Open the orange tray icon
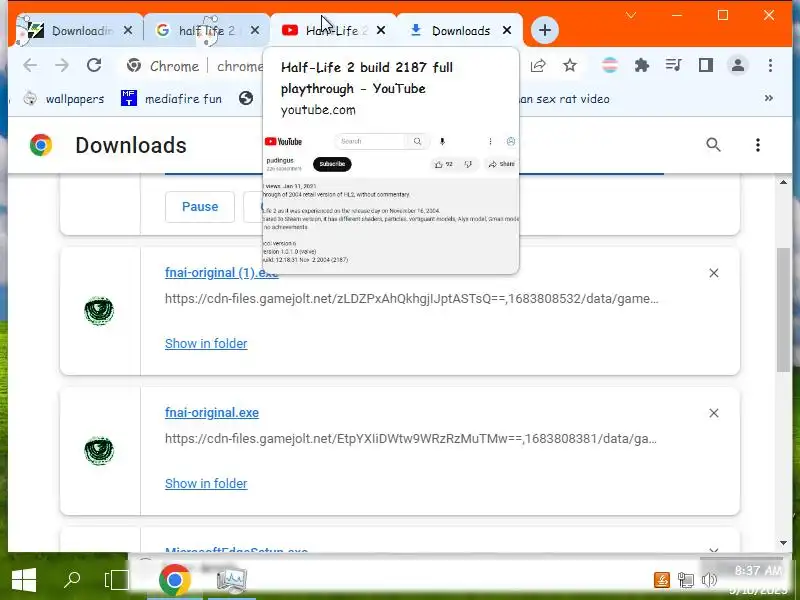The height and width of the screenshot is (600, 800). tap(662, 580)
